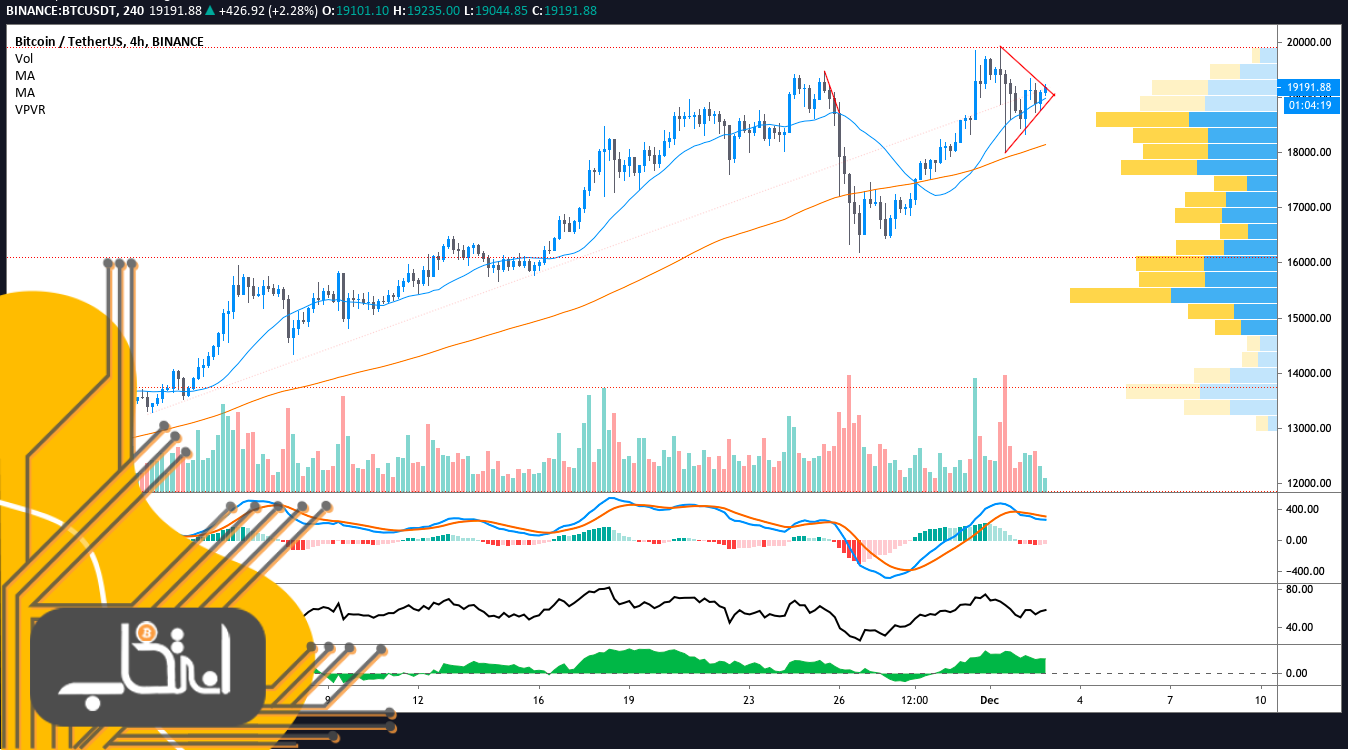Viewport: 1348px width, 751px height.
Task: Click the 80.00 RSI axis label
Action: click(1300, 589)
